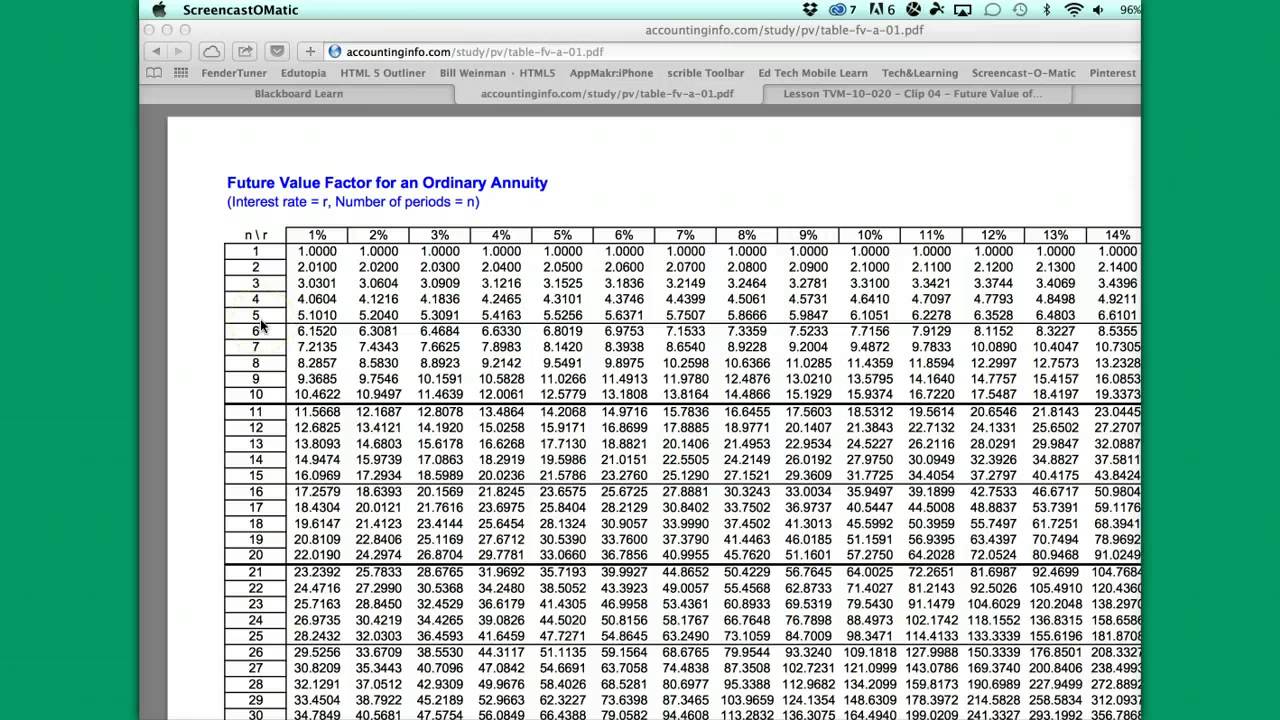Screen dimensions: 1280x720
Task: Click the Pocket save icon in toolbar
Action: tap(277, 51)
